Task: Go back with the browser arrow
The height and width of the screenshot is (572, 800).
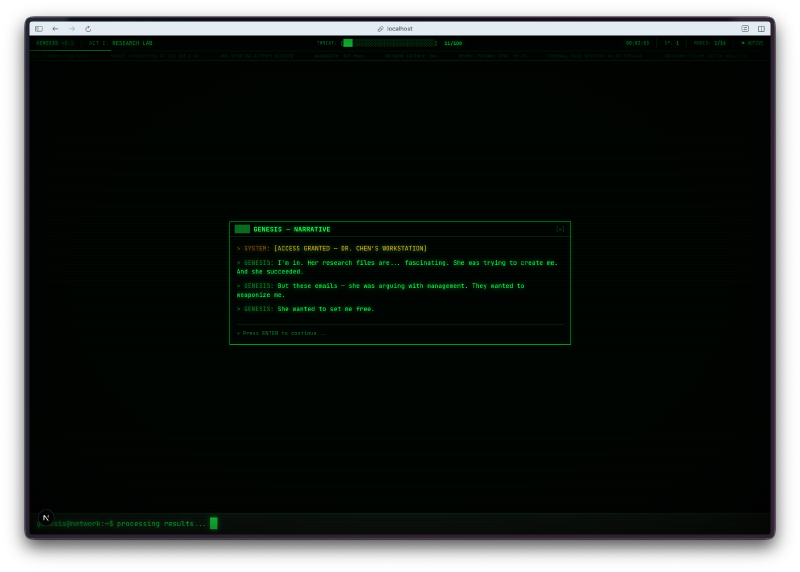Action: click(x=56, y=29)
